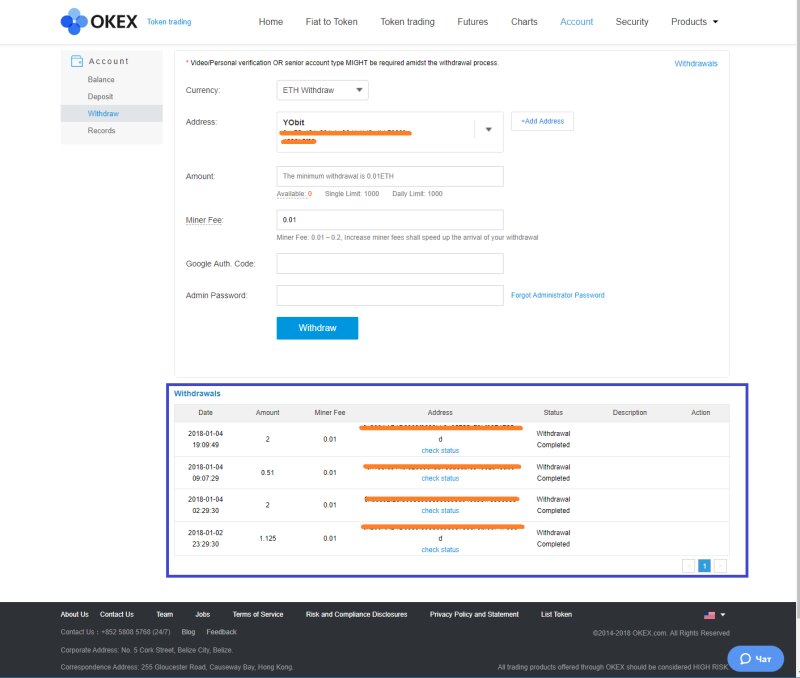Open the ETH Withdraw currency dropdown
The height and width of the screenshot is (678, 800).
322,91
